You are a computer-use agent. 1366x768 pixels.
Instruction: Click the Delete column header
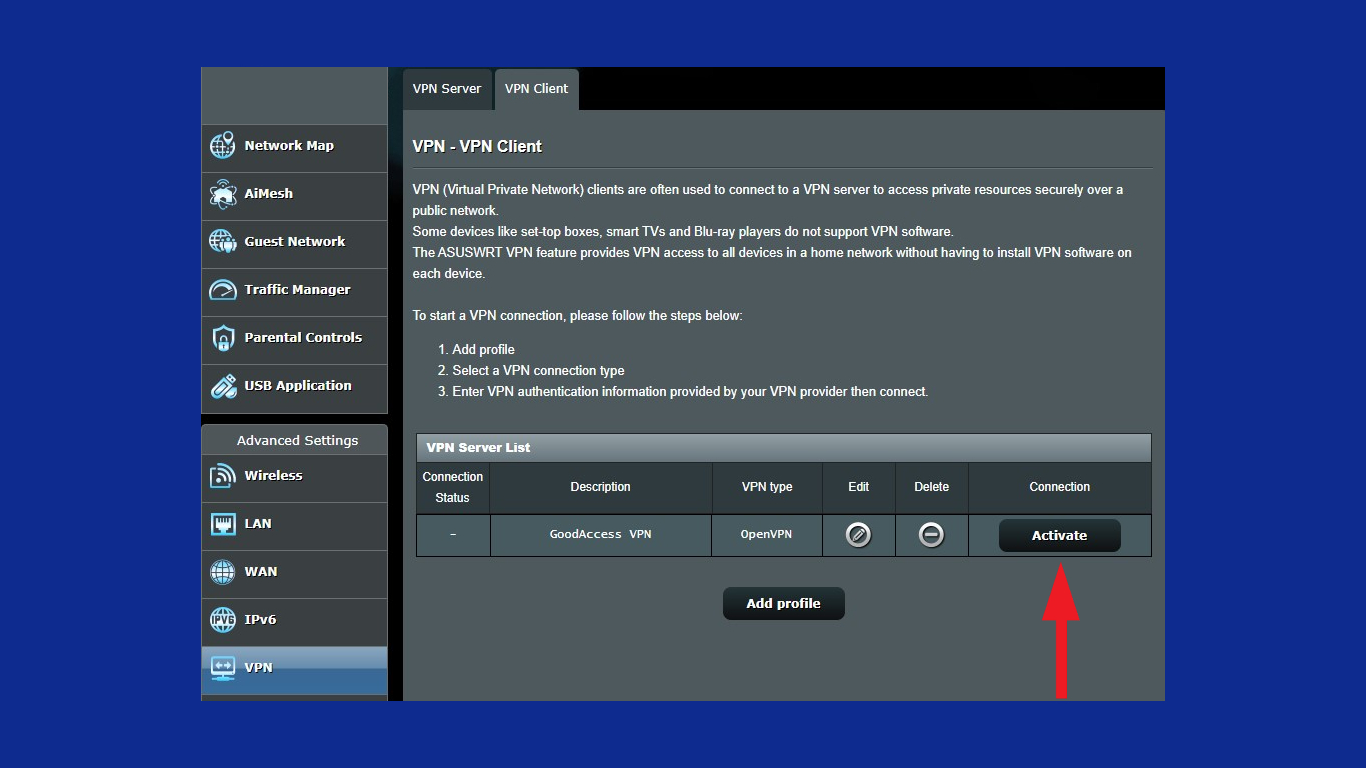tap(931, 487)
